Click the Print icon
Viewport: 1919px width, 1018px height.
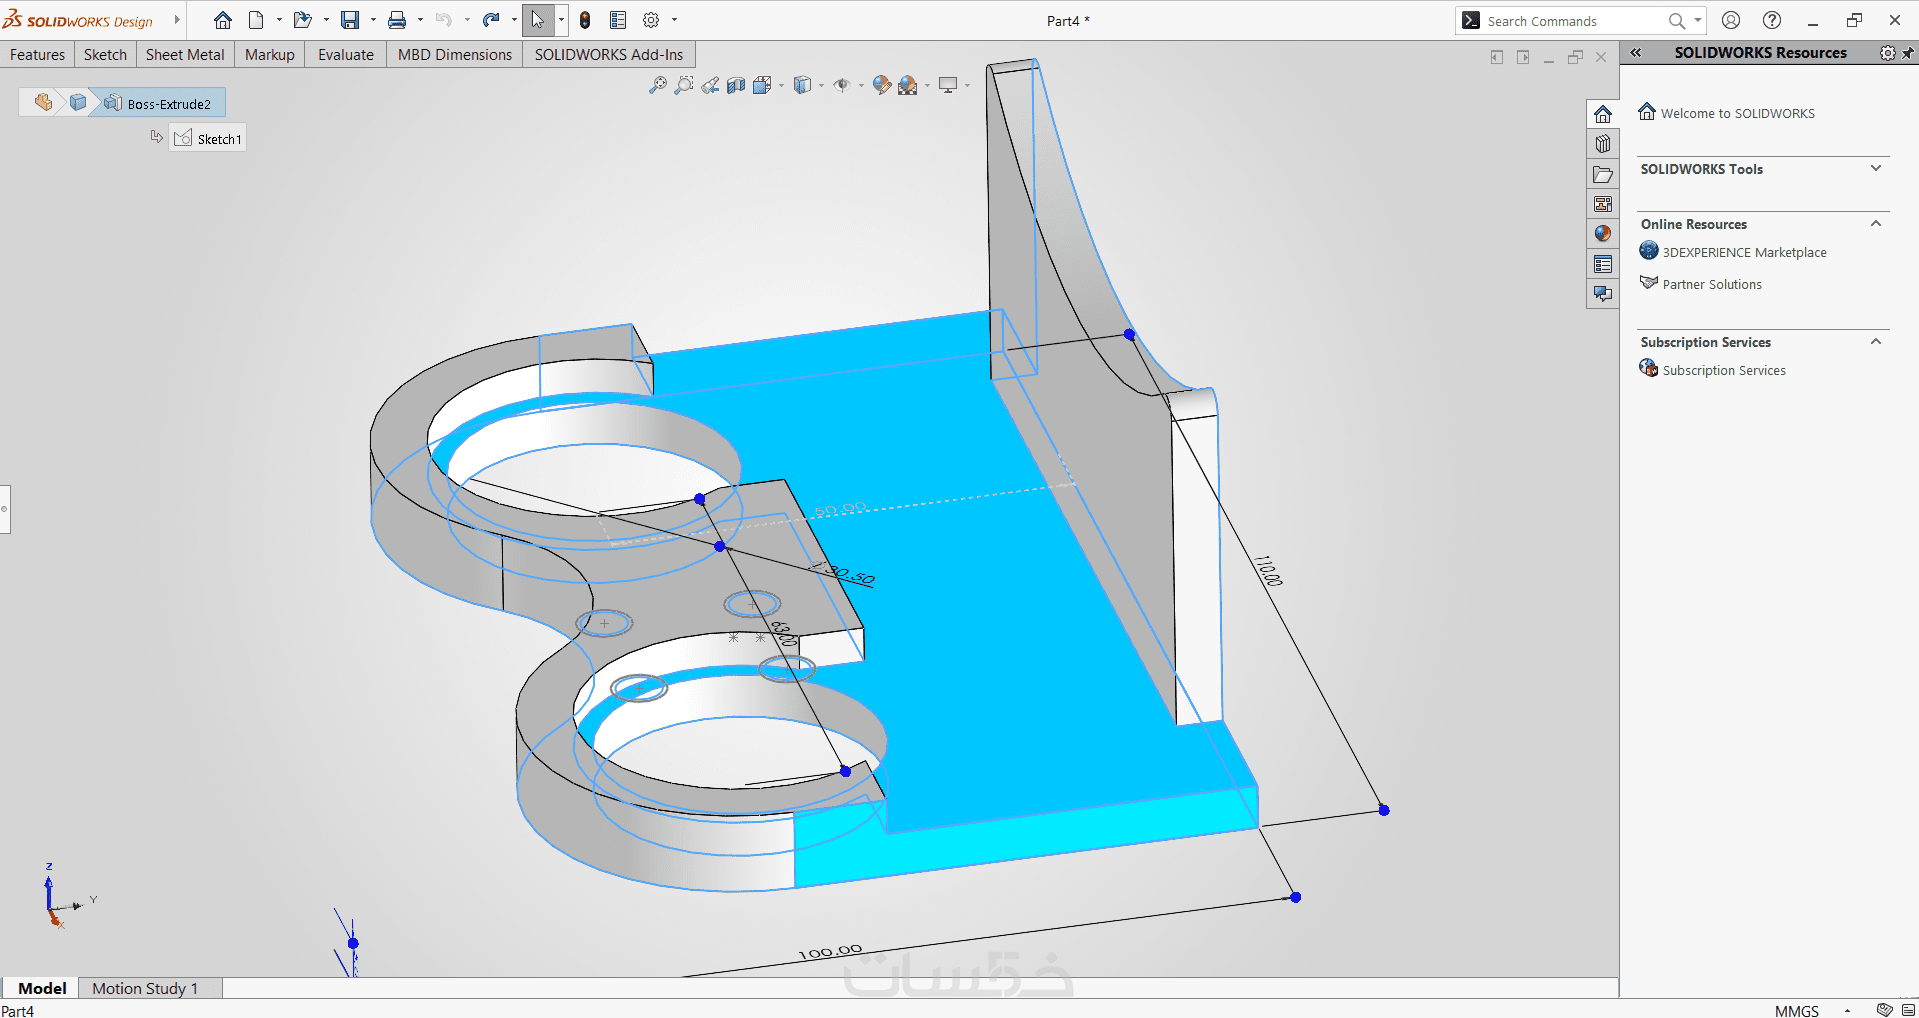pos(397,20)
